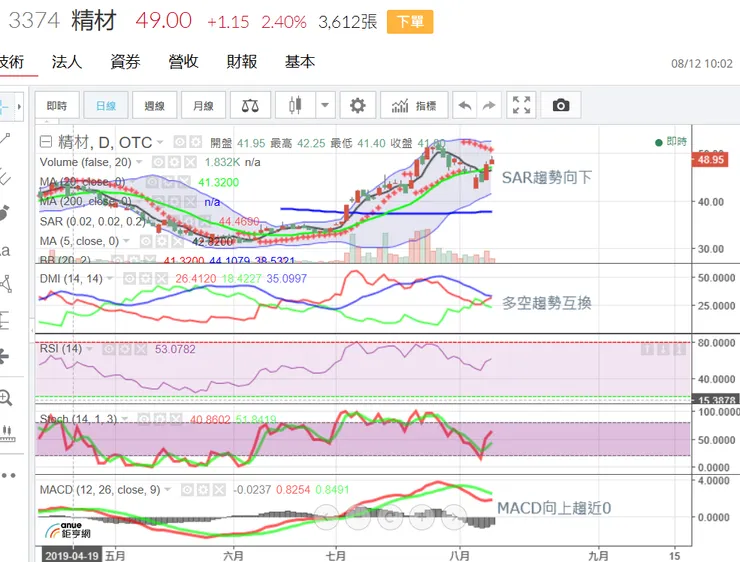The height and width of the screenshot is (562, 740).
Task: Remove the RSI indicator
Action: [x=141, y=349]
